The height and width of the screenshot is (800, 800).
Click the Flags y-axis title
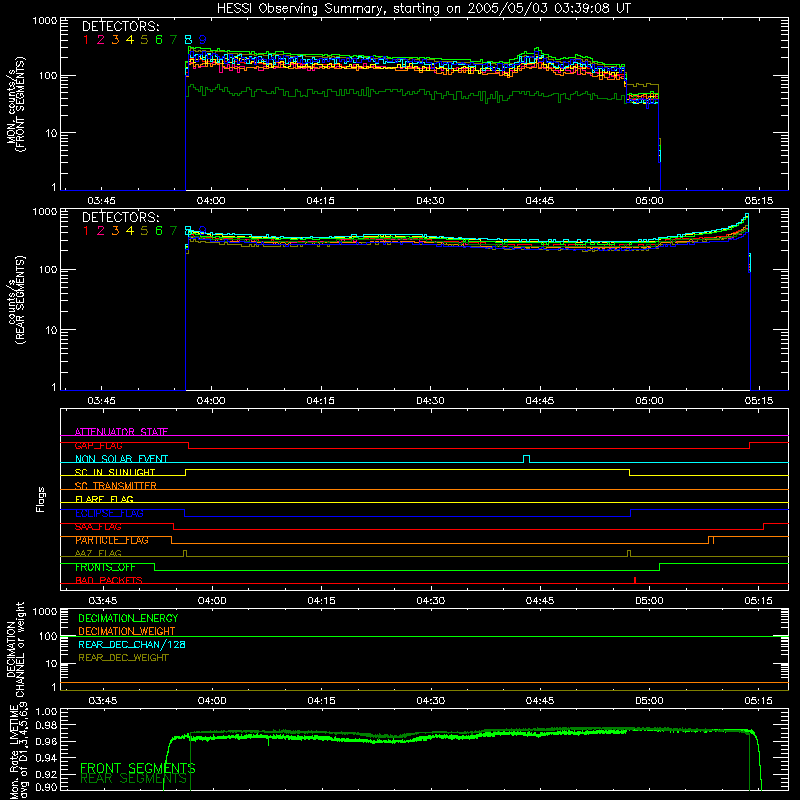[41, 499]
